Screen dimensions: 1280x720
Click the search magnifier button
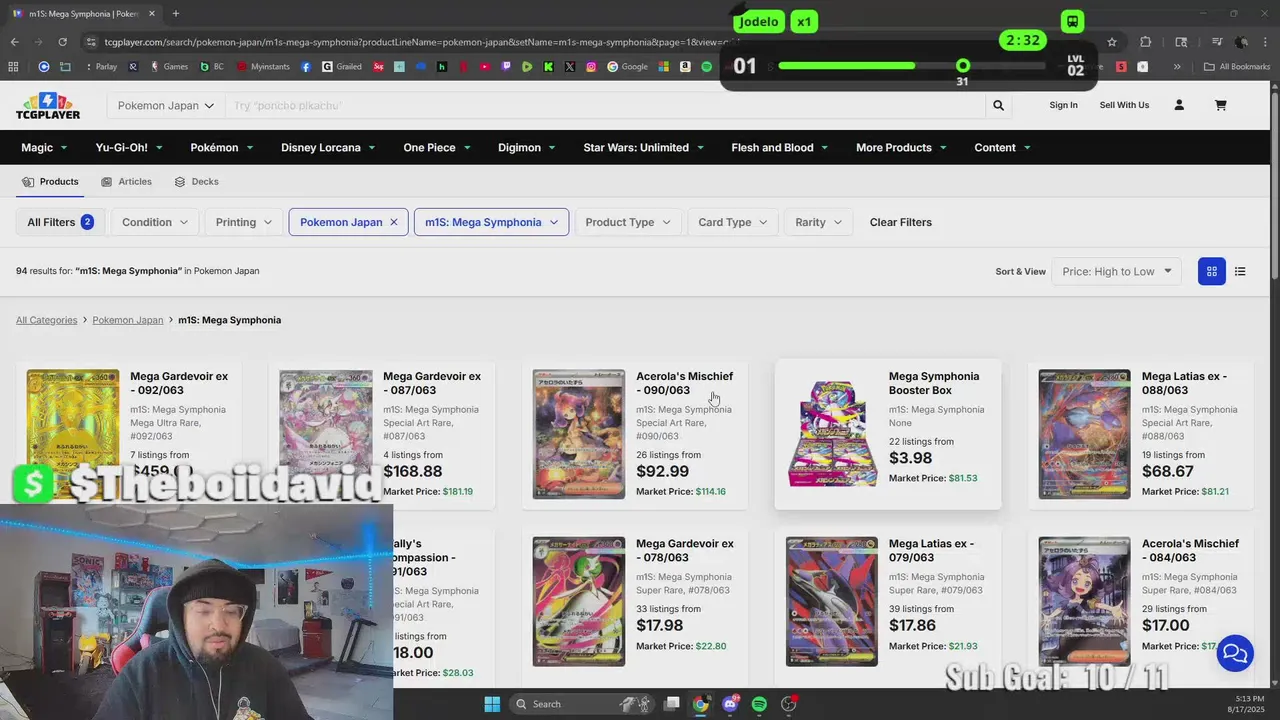[x=998, y=105]
